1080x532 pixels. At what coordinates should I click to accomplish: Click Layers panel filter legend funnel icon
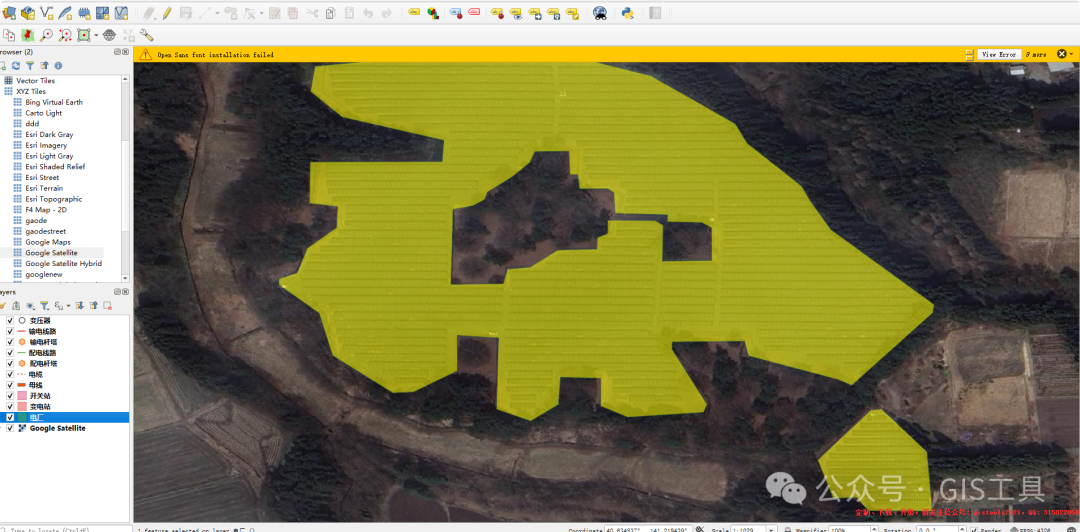click(43, 305)
